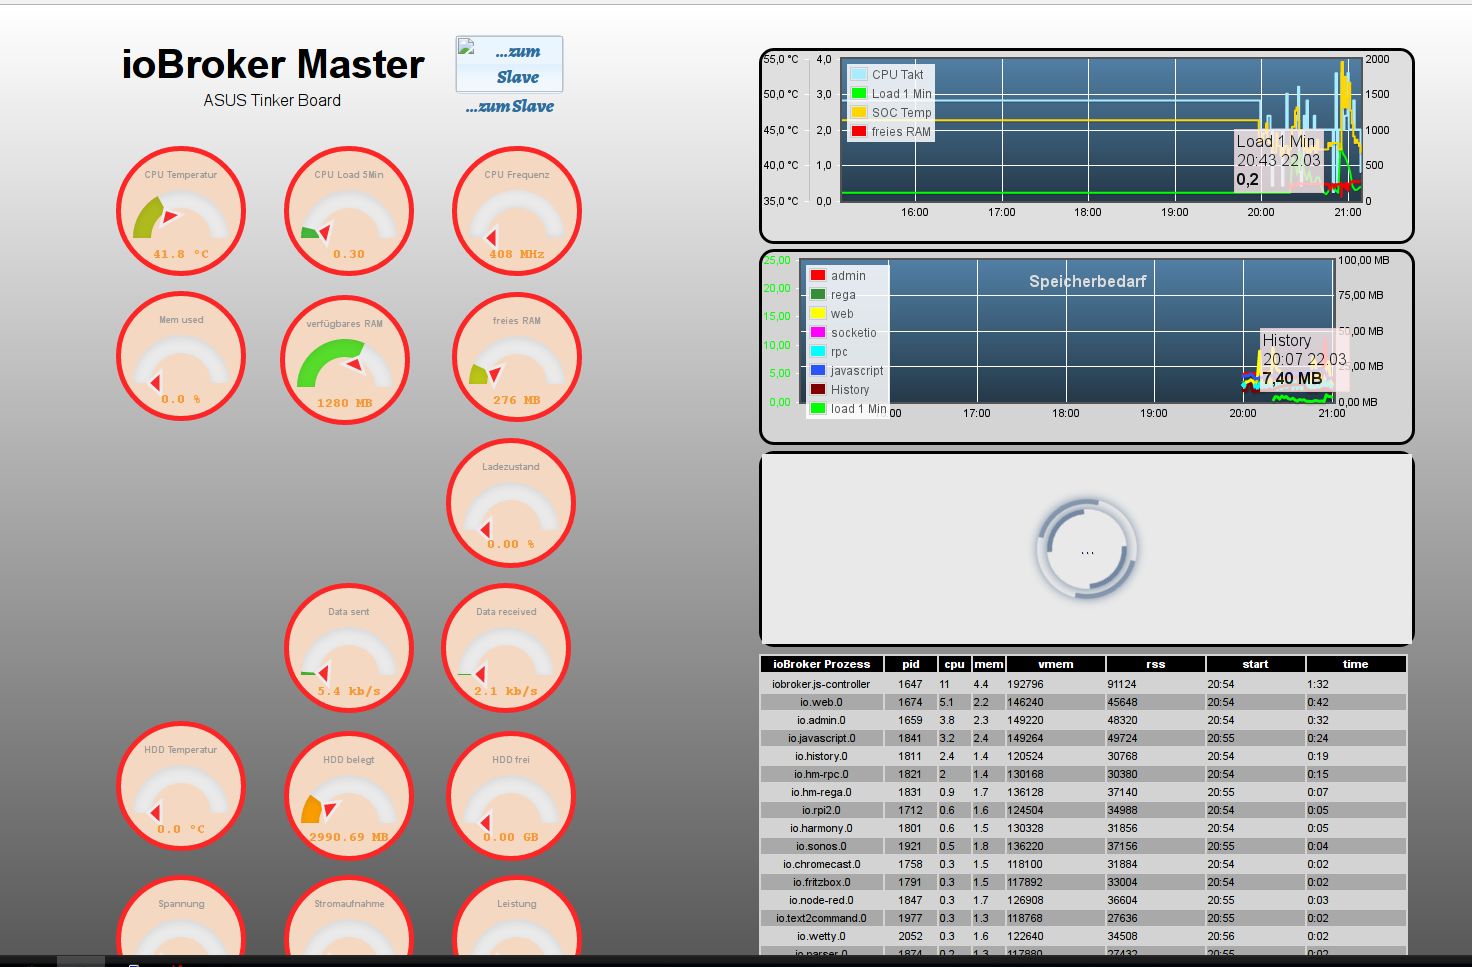Viewport: 1472px width, 967px height.
Task: Click the HDD belegt gauge
Action: (x=349, y=795)
